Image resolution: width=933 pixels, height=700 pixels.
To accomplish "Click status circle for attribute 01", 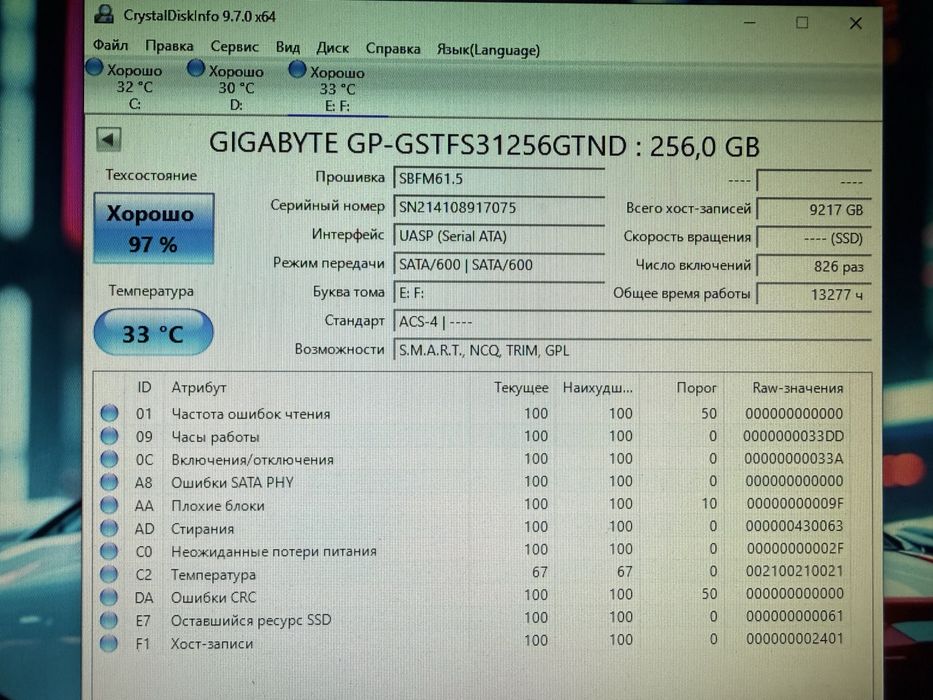I will click(x=109, y=413).
